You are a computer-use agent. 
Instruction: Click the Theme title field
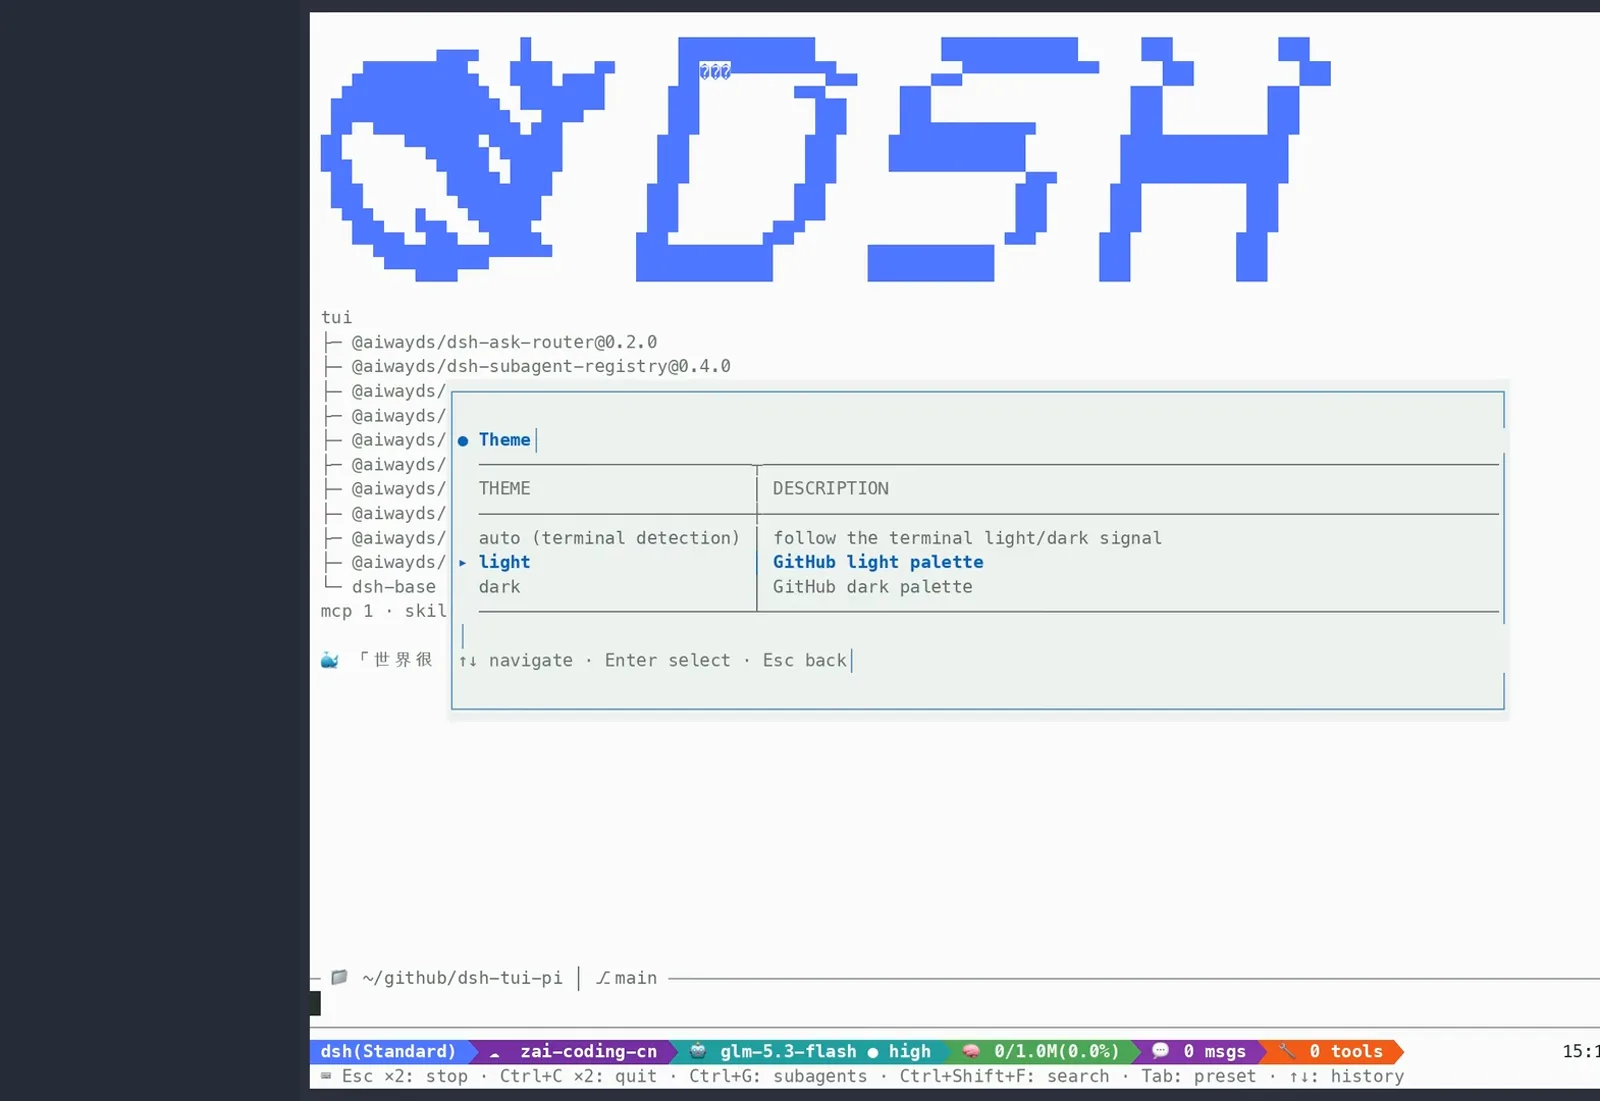click(505, 440)
